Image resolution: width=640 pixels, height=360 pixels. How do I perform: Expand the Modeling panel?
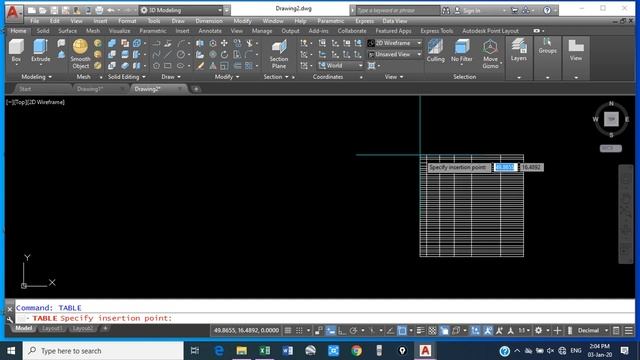click(x=37, y=77)
